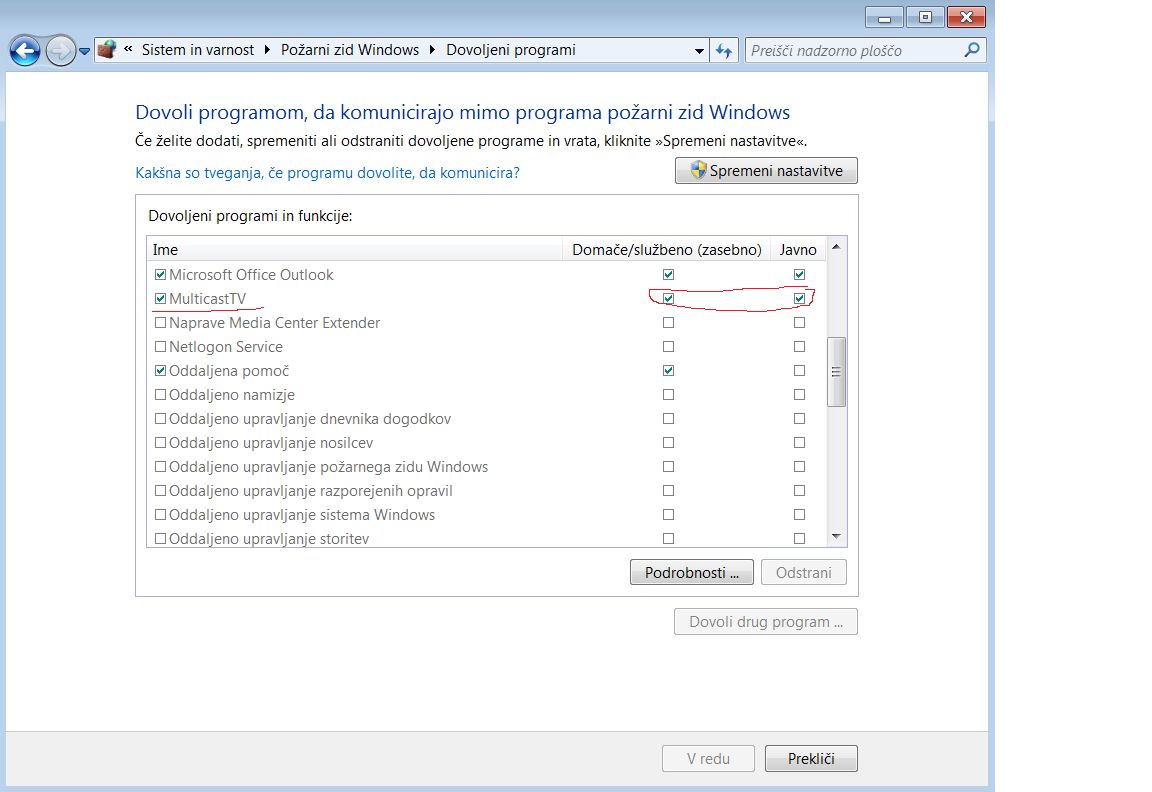
Task: Expand arrow after 'Sistem in varnost' breadcrumb
Action: click(x=267, y=50)
